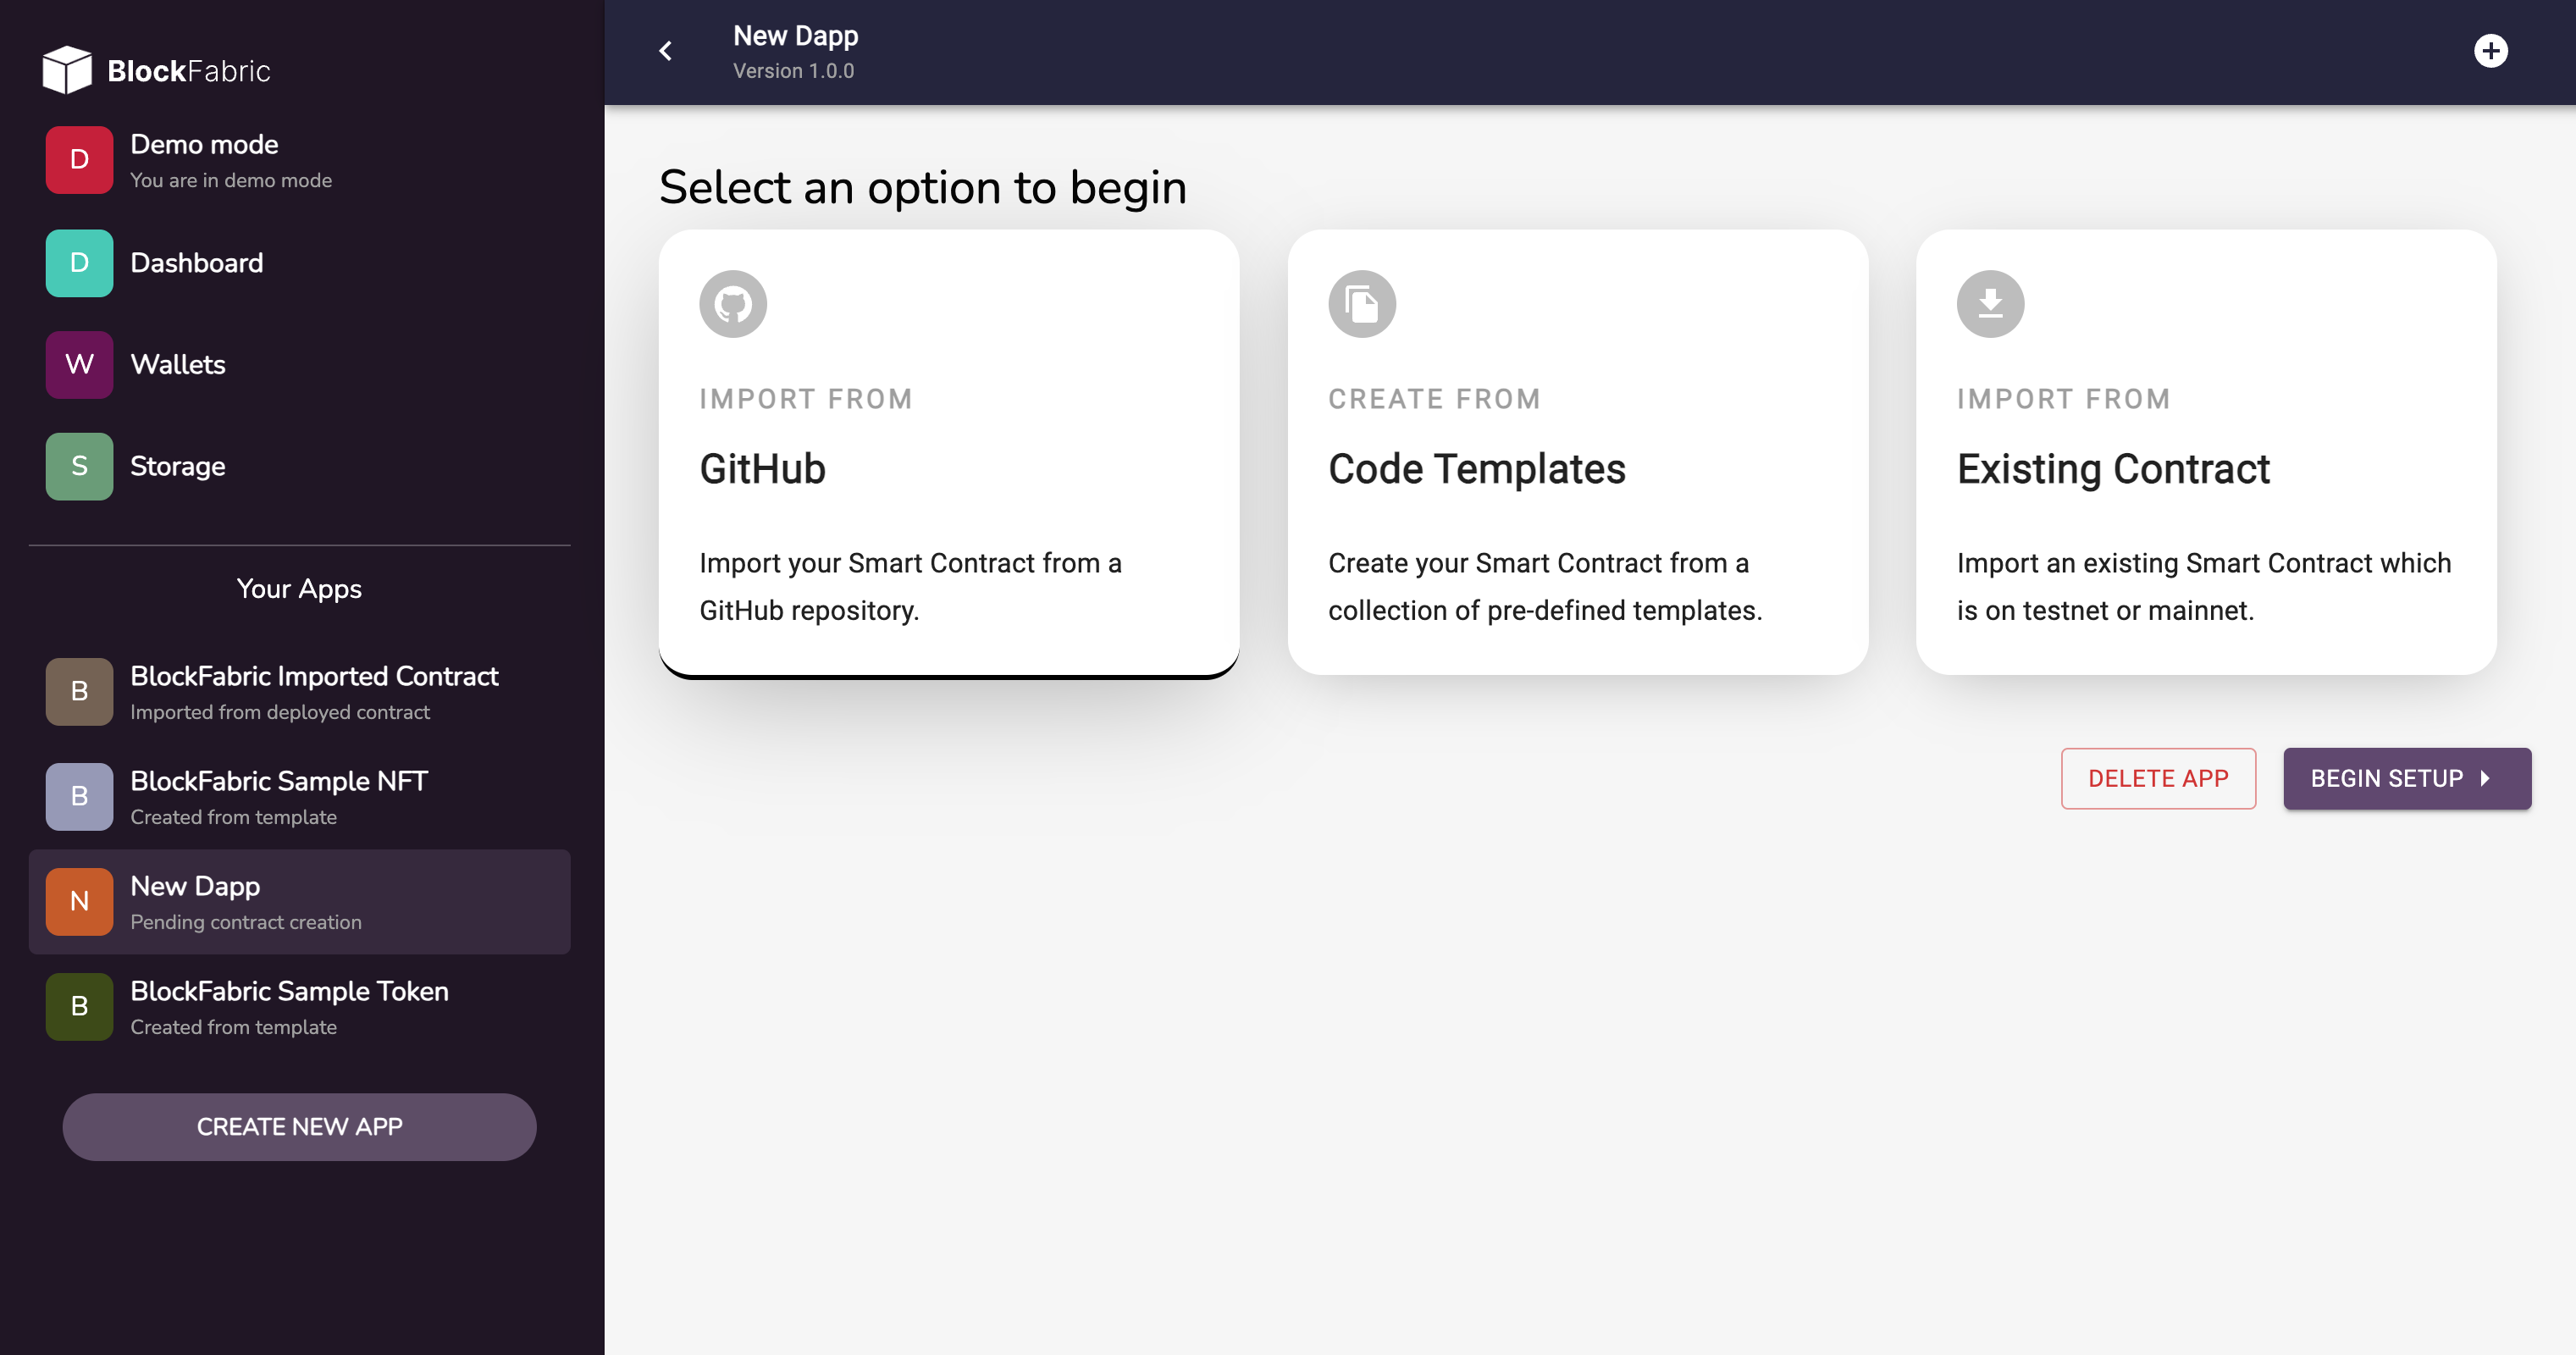2576x1355 pixels.
Task: Open Dashboard from the sidebar
Action: tap(197, 263)
